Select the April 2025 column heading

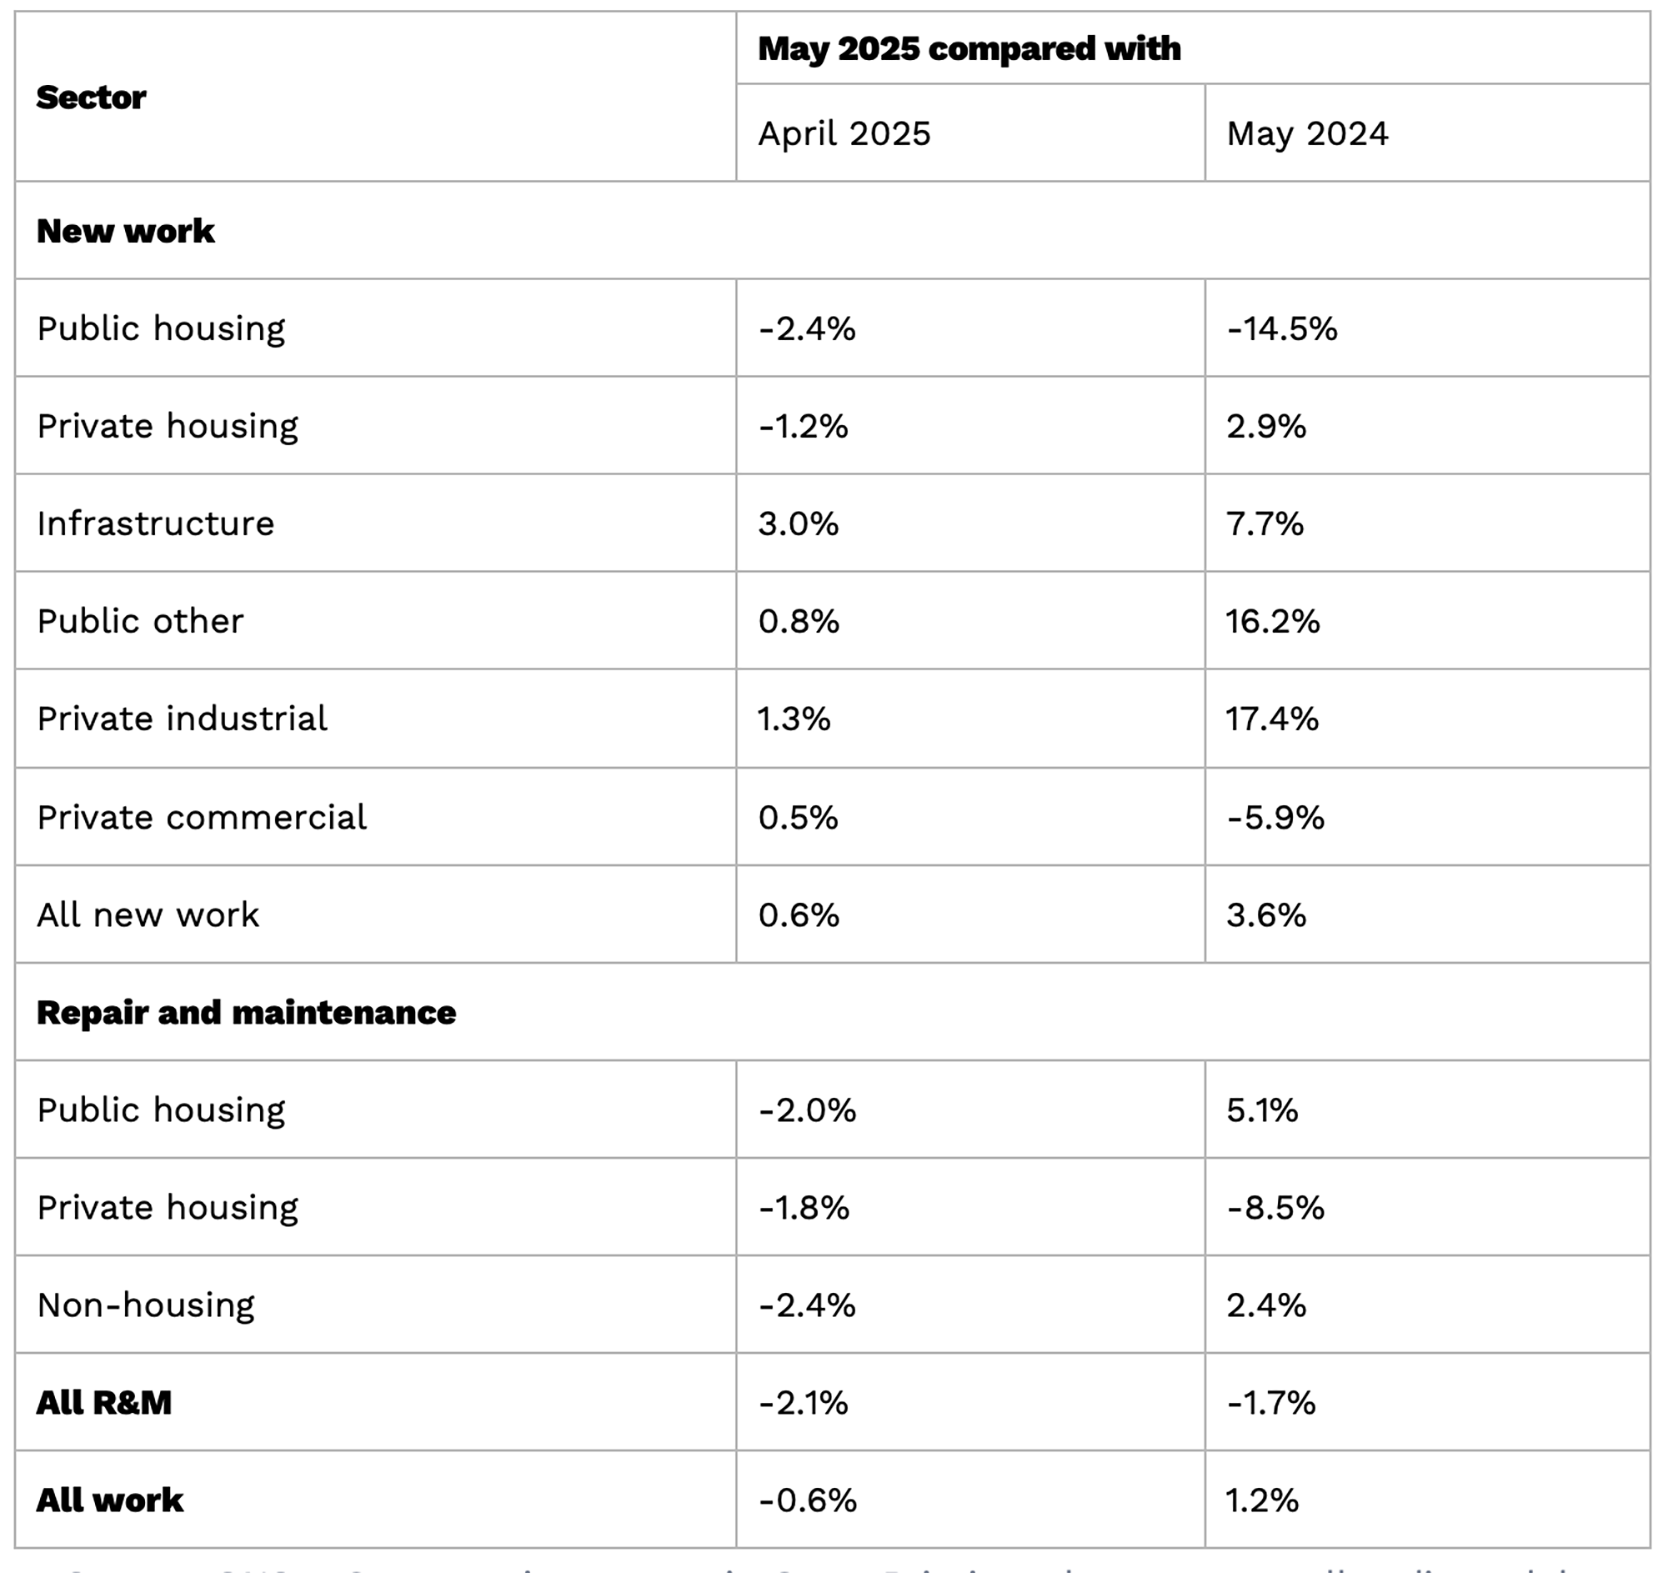point(844,133)
